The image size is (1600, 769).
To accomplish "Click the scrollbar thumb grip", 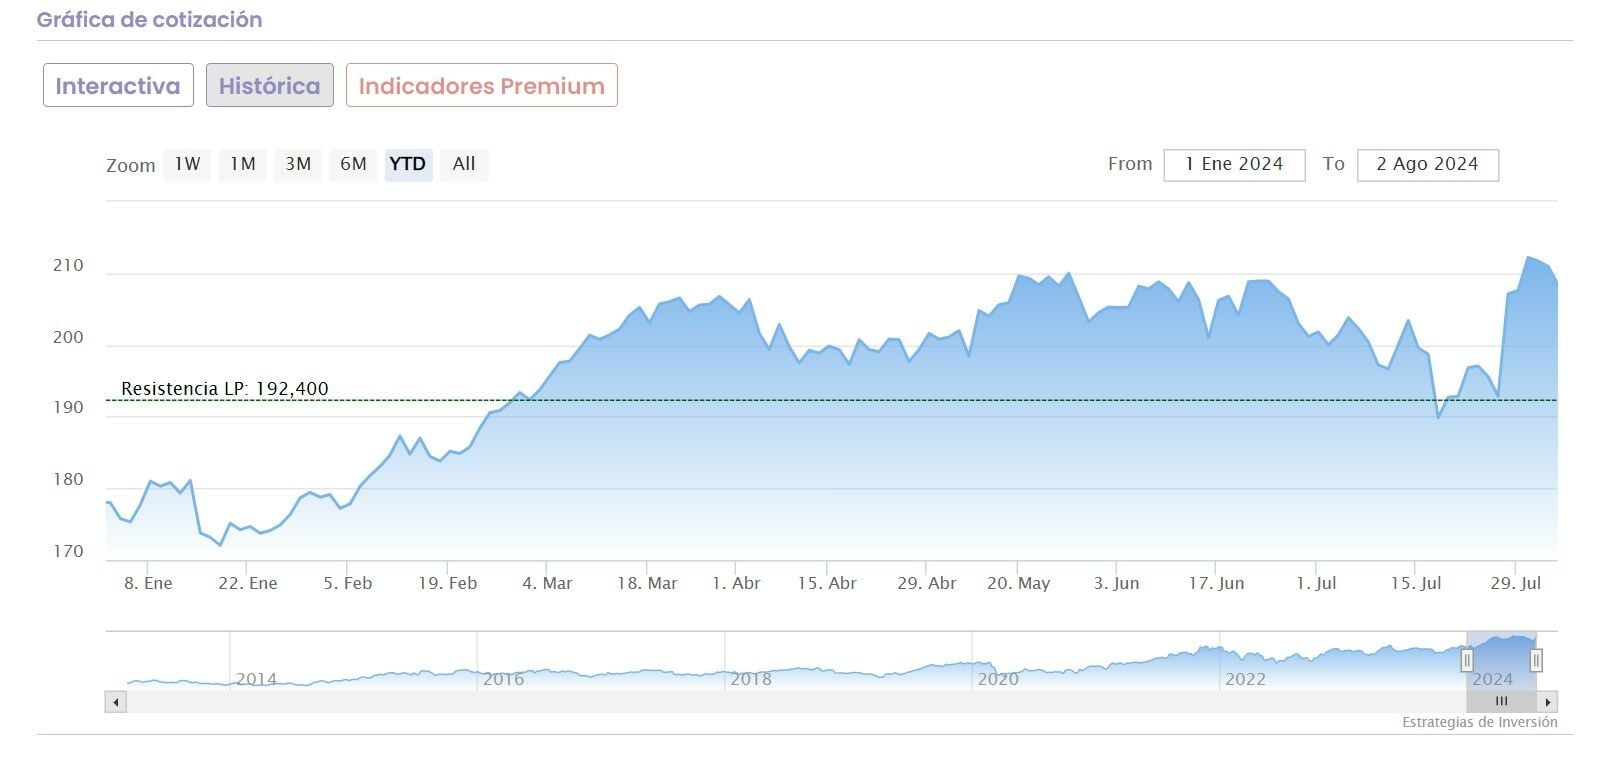I will 1501,702.
